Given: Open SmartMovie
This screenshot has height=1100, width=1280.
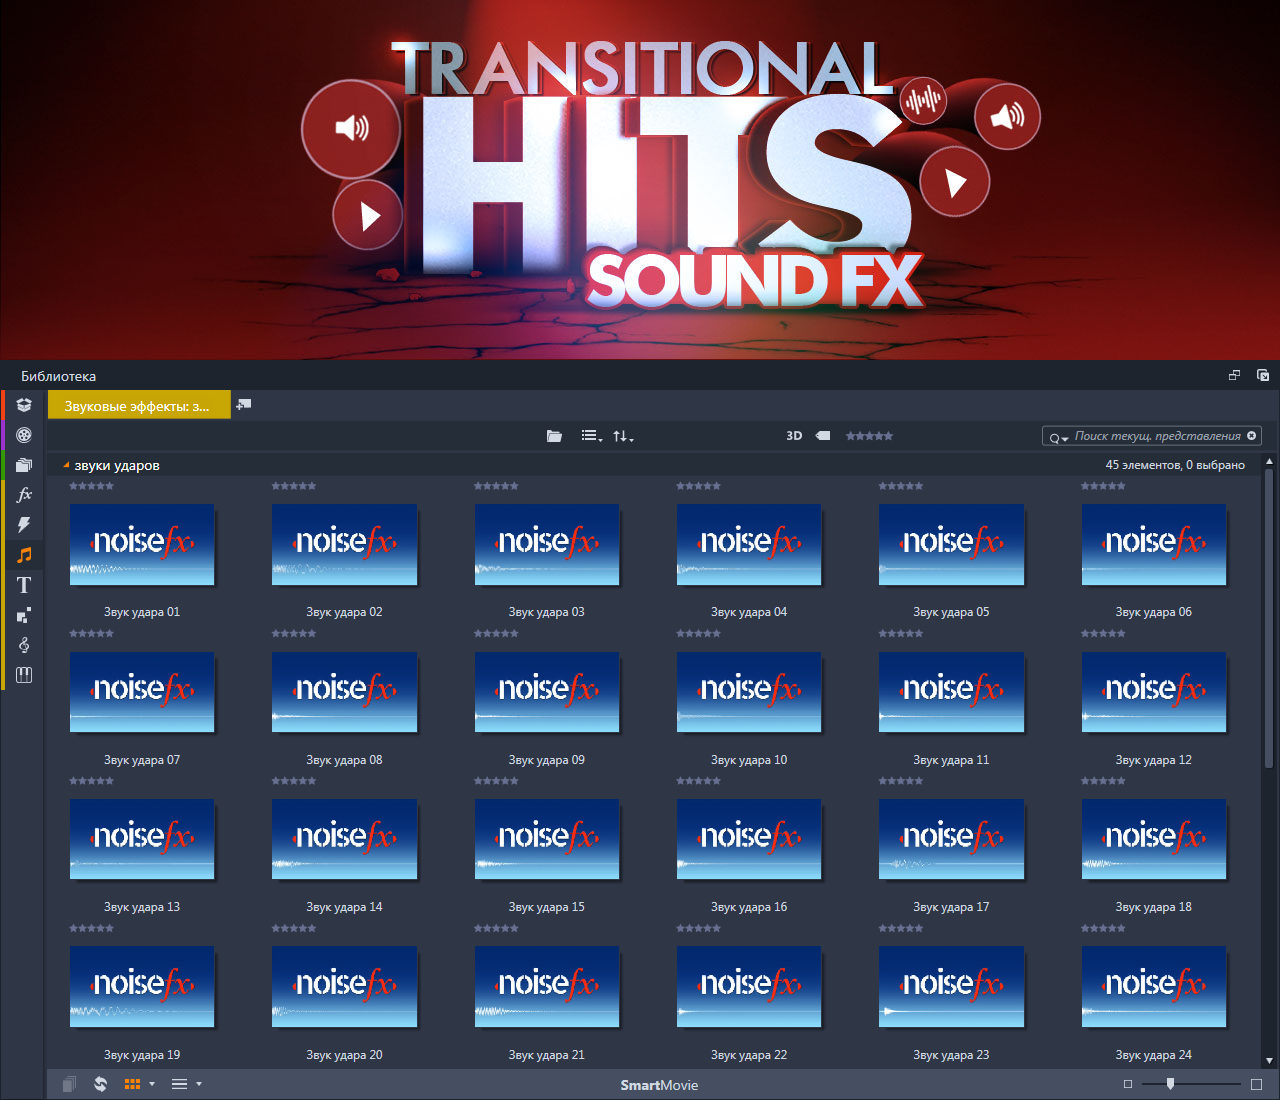Looking at the screenshot, I should pyautogui.click(x=659, y=1085).
